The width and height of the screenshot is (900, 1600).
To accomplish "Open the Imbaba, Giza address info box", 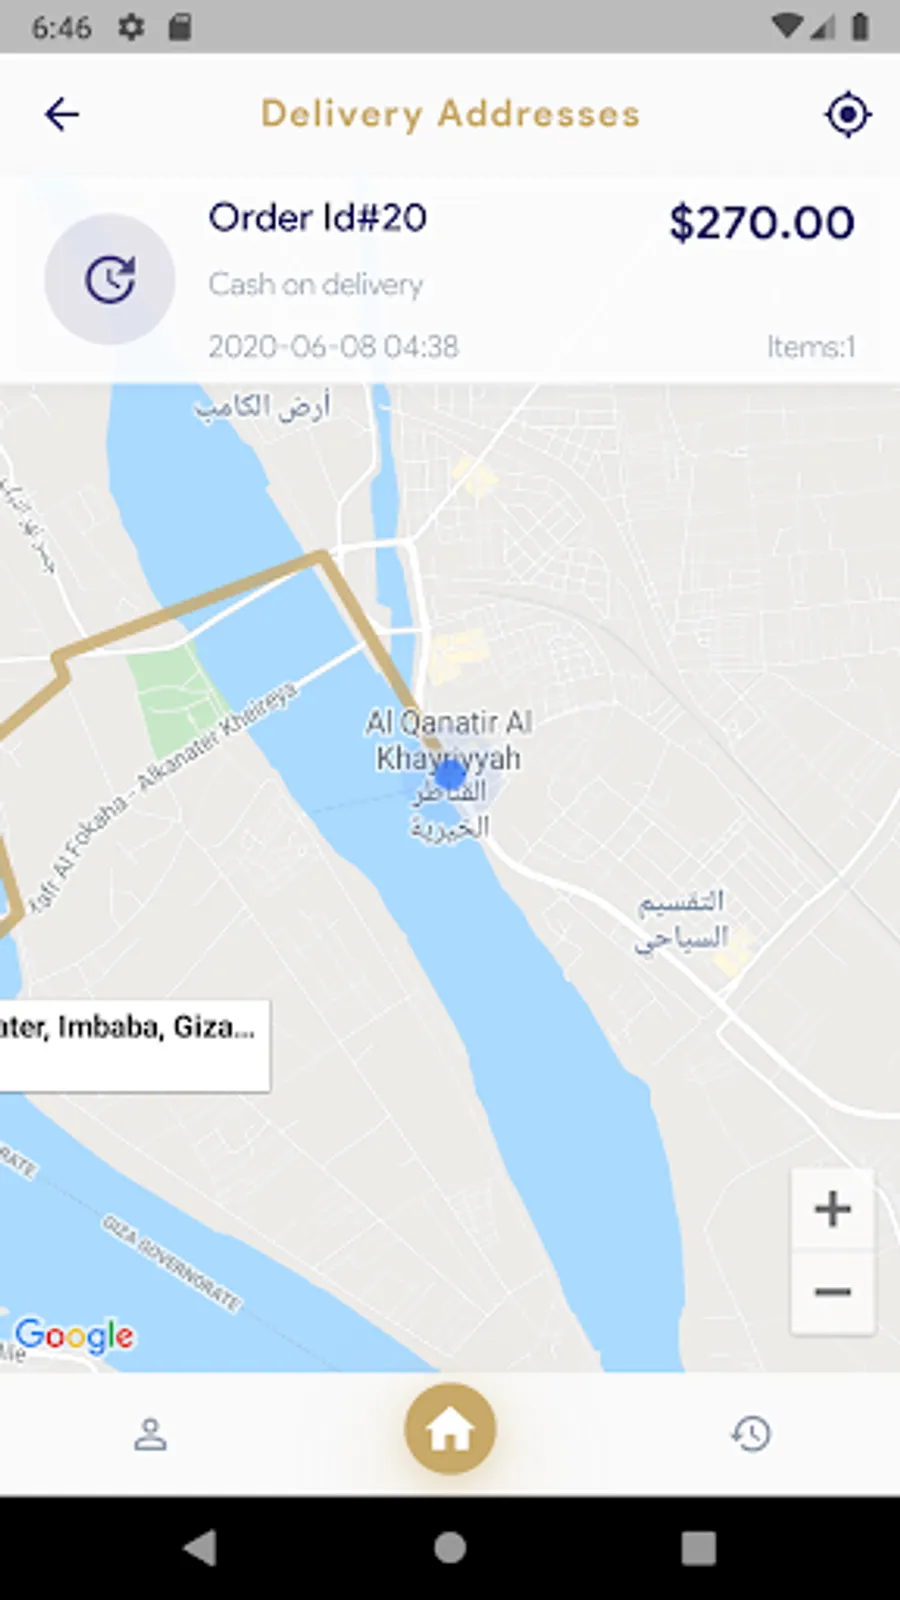I will pos(134,1045).
